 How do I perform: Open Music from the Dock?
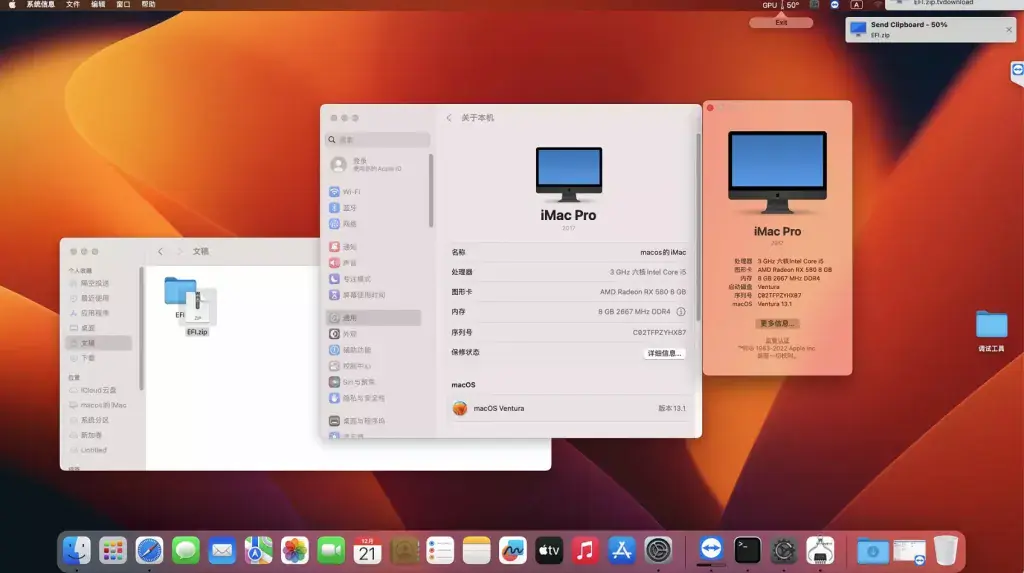pyautogui.click(x=586, y=550)
